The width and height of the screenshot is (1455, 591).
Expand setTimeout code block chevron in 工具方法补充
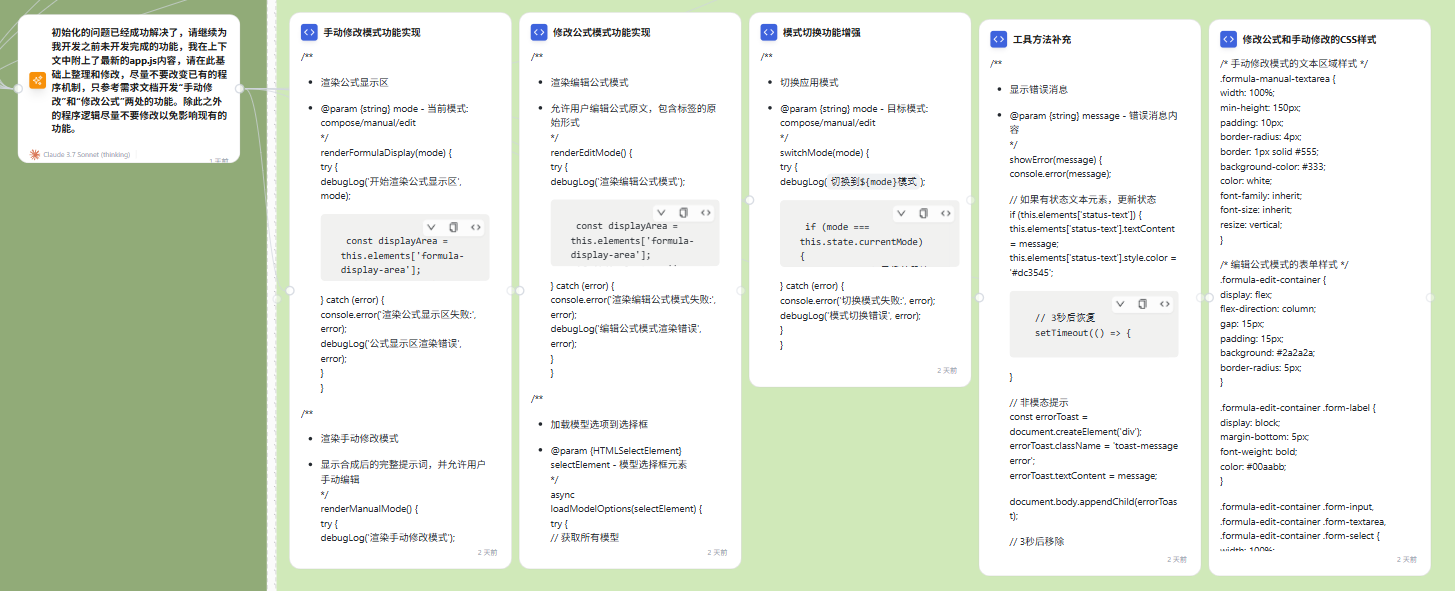[x=1121, y=303]
